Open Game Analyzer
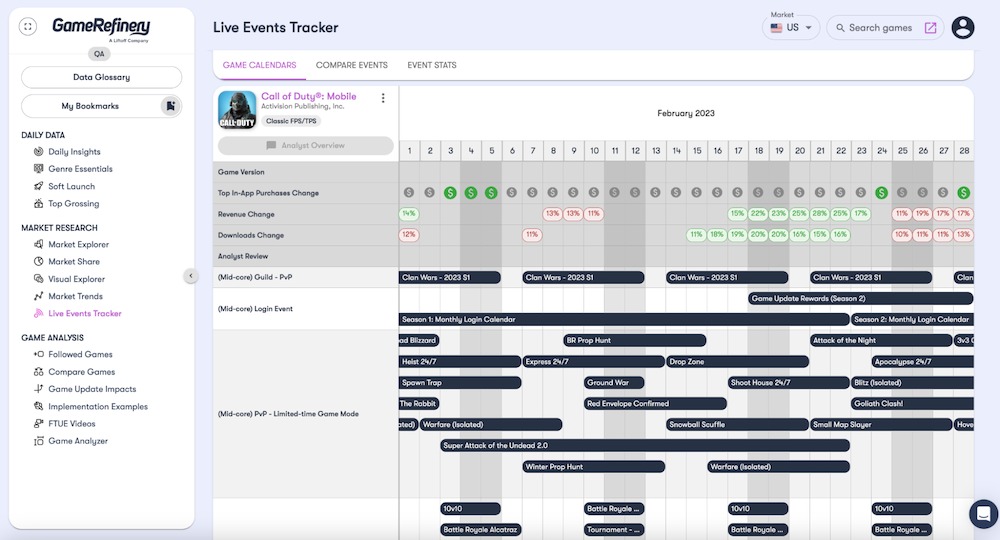Viewport: 1000px width, 540px height. (78, 441)
